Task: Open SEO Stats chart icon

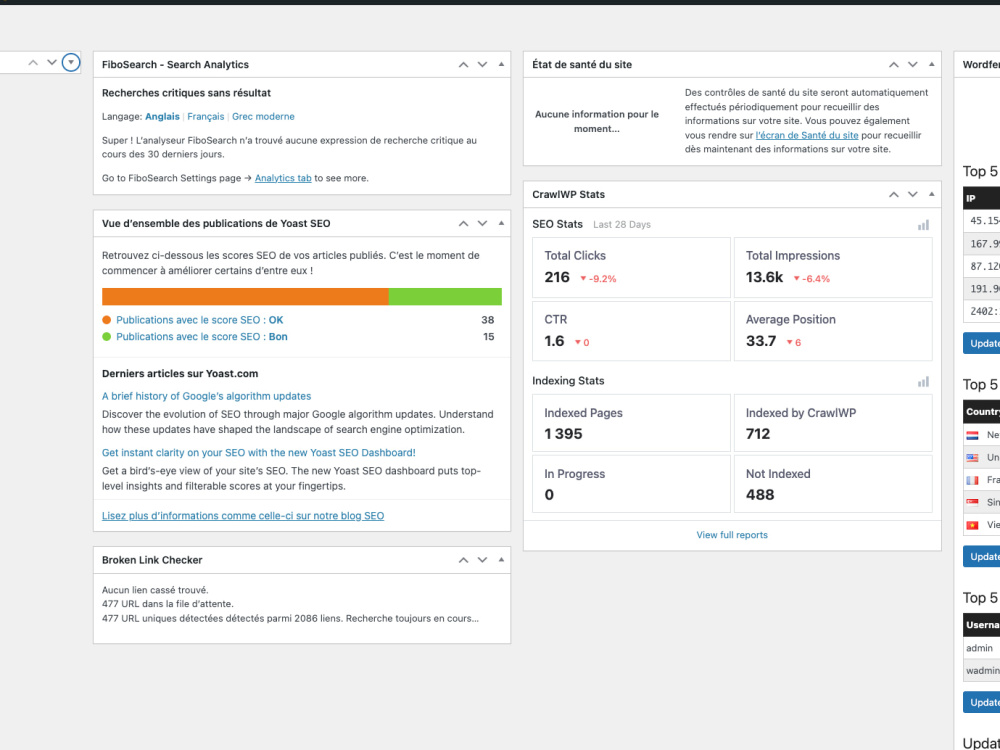Action: tap(923, 224)
